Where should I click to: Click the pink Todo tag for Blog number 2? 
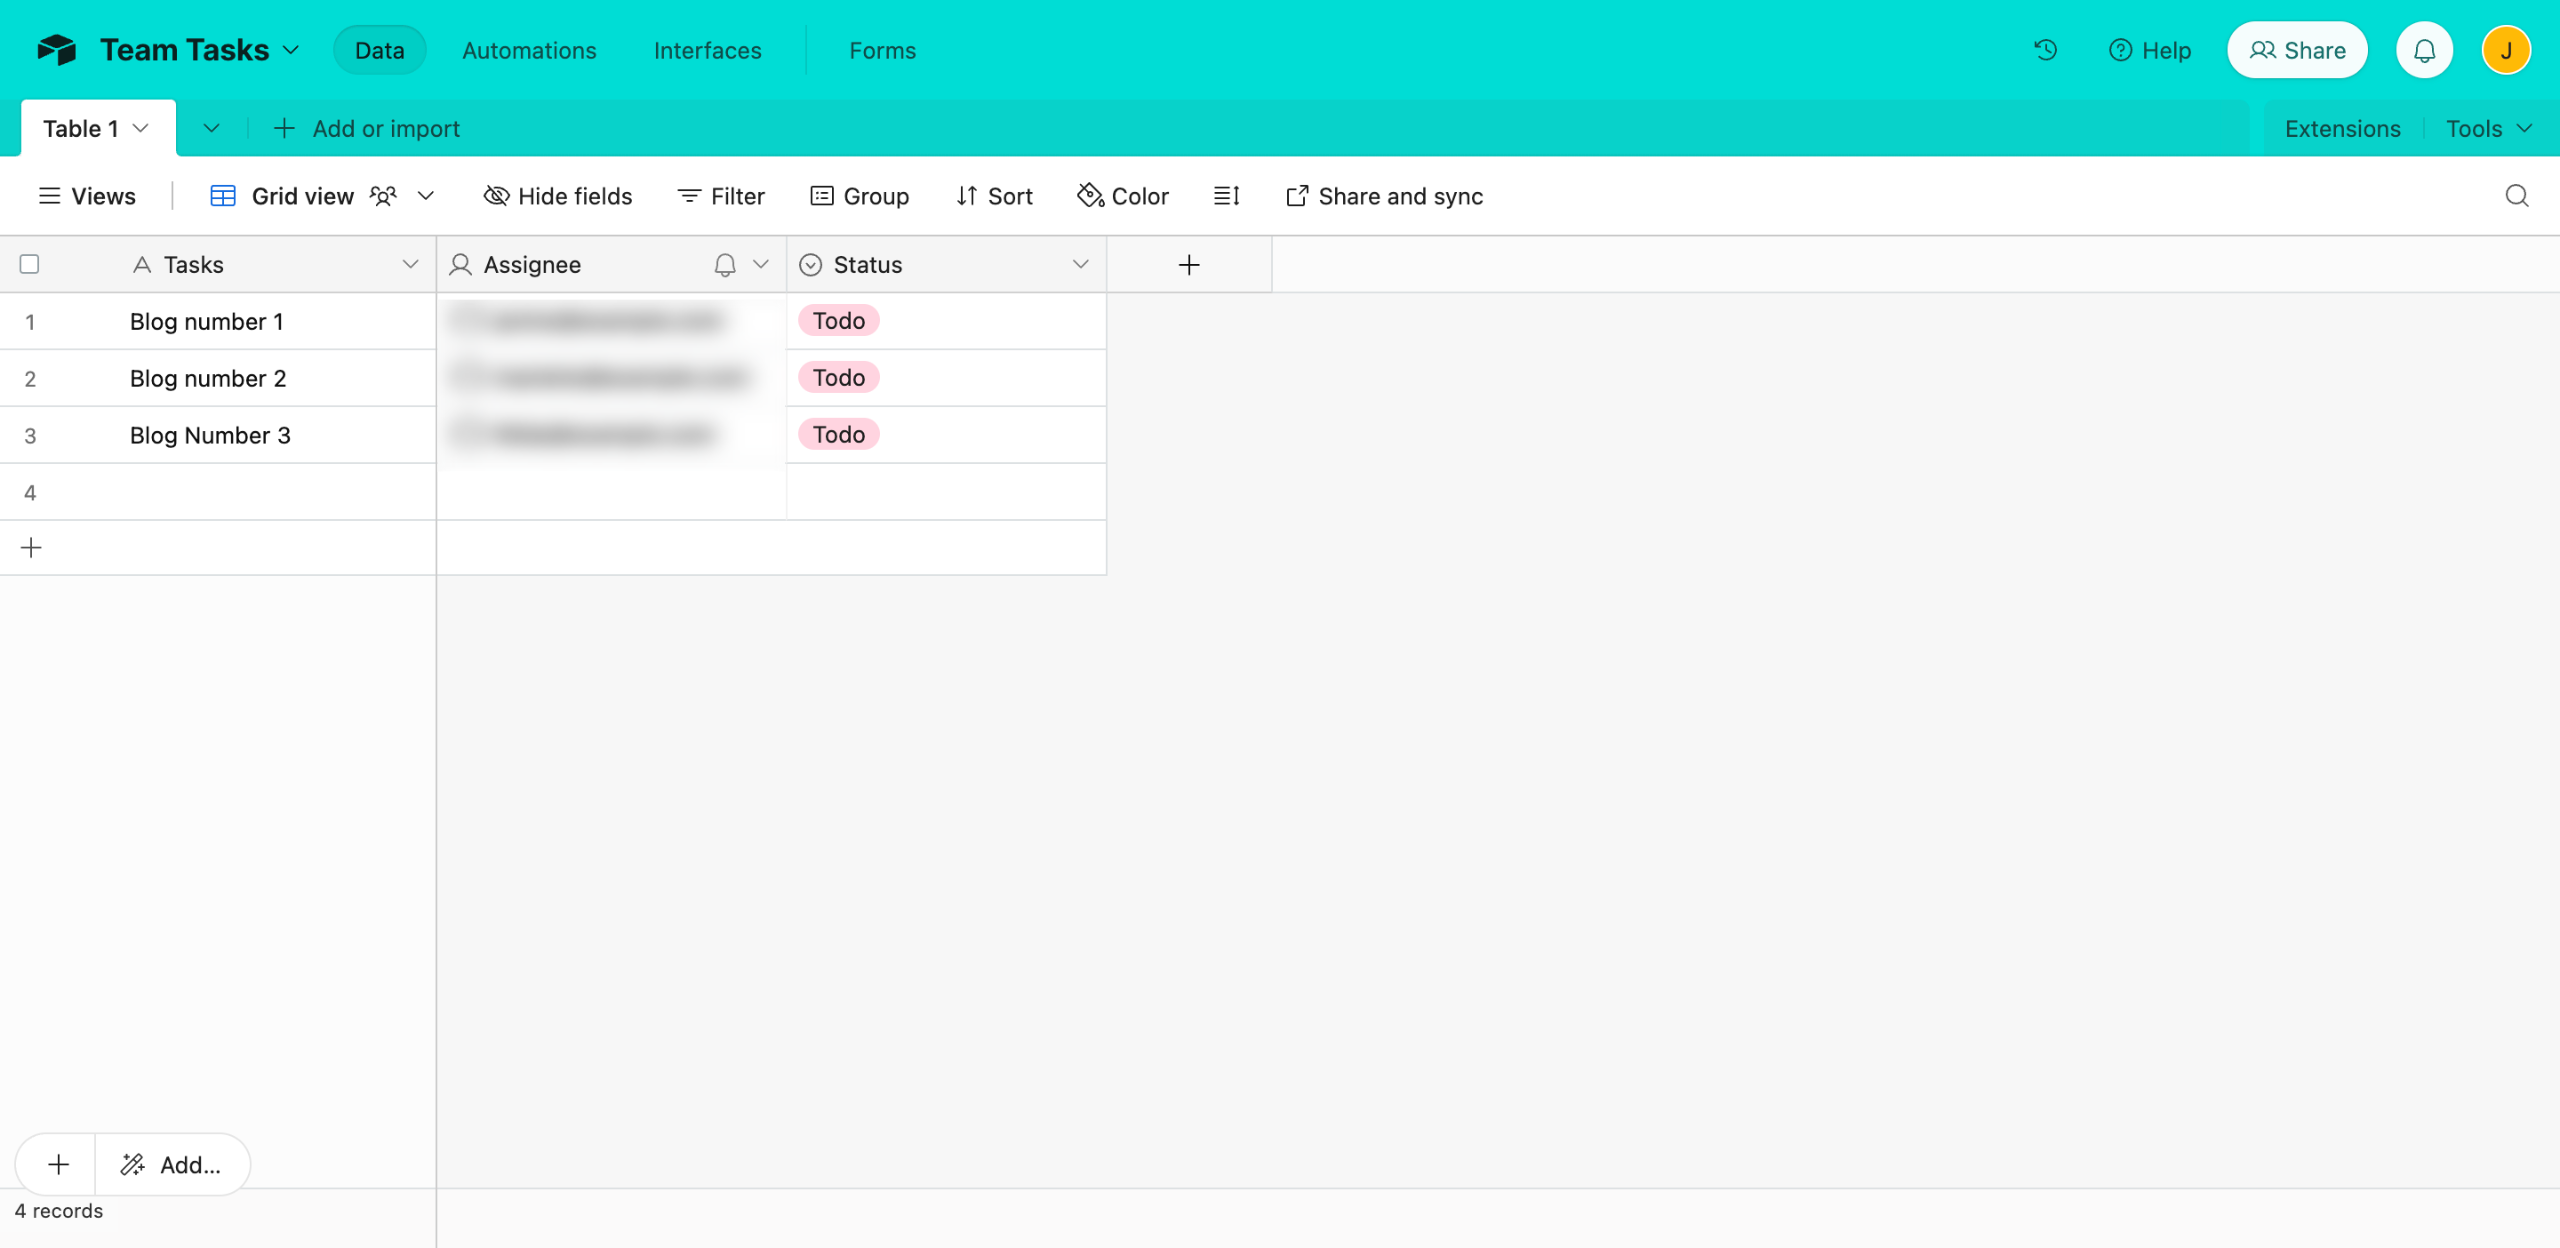coord(838,378)
